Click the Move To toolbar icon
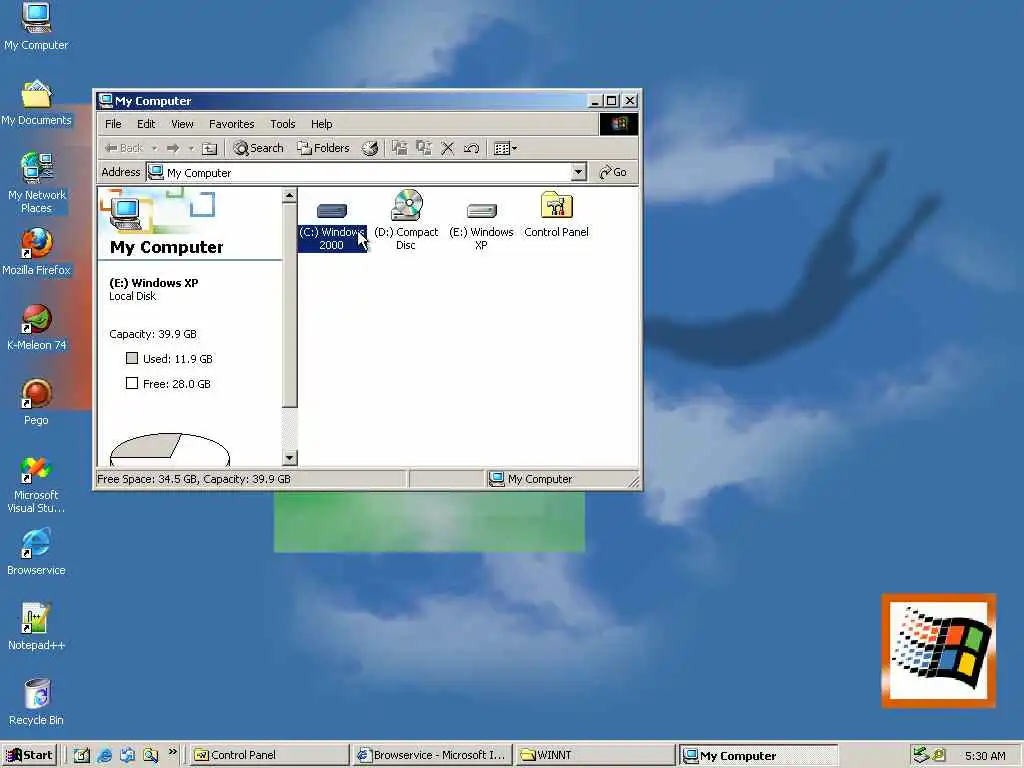 point(399,148)
